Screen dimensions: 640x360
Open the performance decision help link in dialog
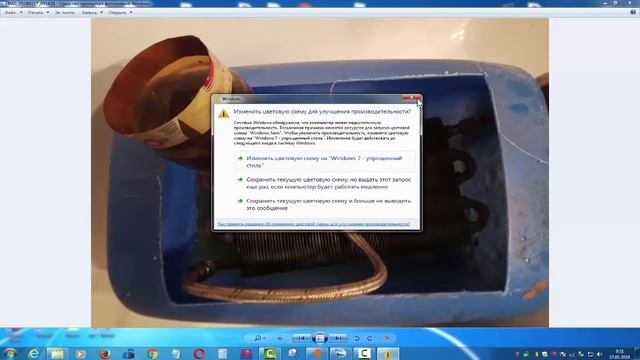313,224
